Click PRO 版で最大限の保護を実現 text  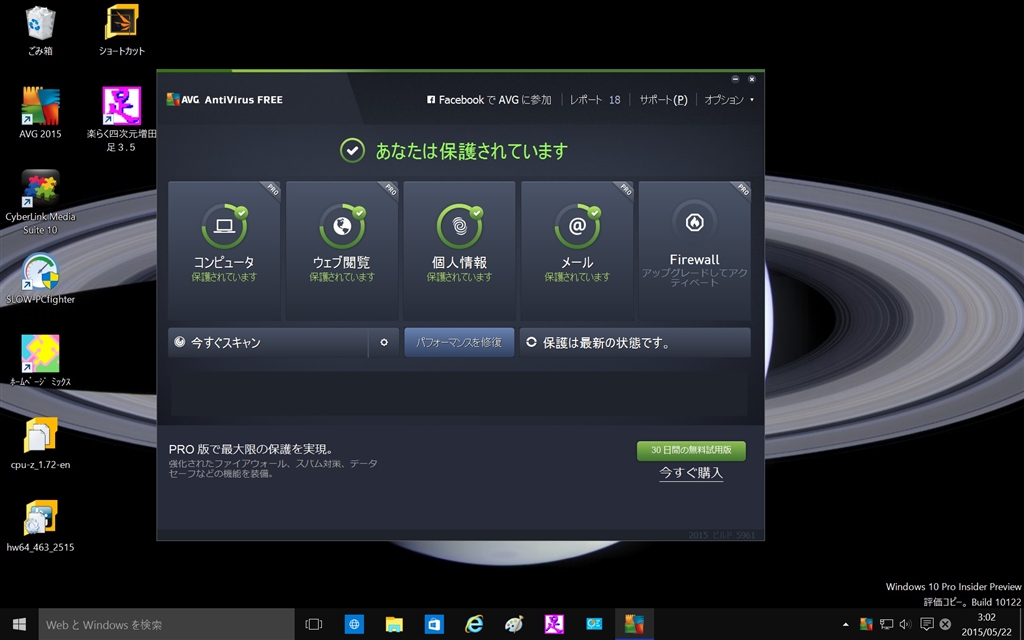point(251,449)
